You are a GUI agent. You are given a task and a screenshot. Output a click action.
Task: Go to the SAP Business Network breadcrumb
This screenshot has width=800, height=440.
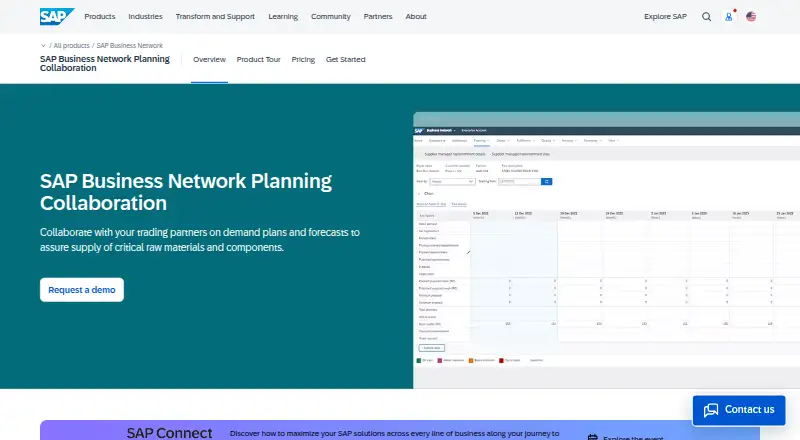[130, 45]
